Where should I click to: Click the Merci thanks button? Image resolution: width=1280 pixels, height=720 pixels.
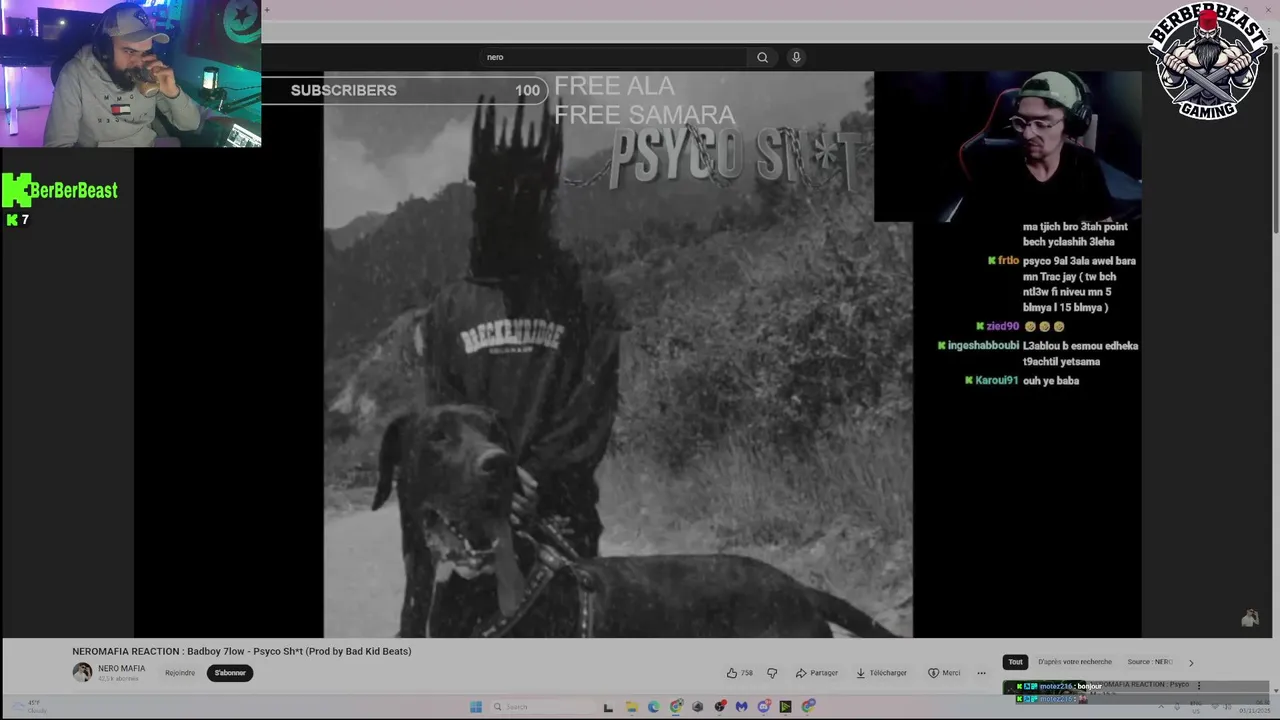(944, 673)
